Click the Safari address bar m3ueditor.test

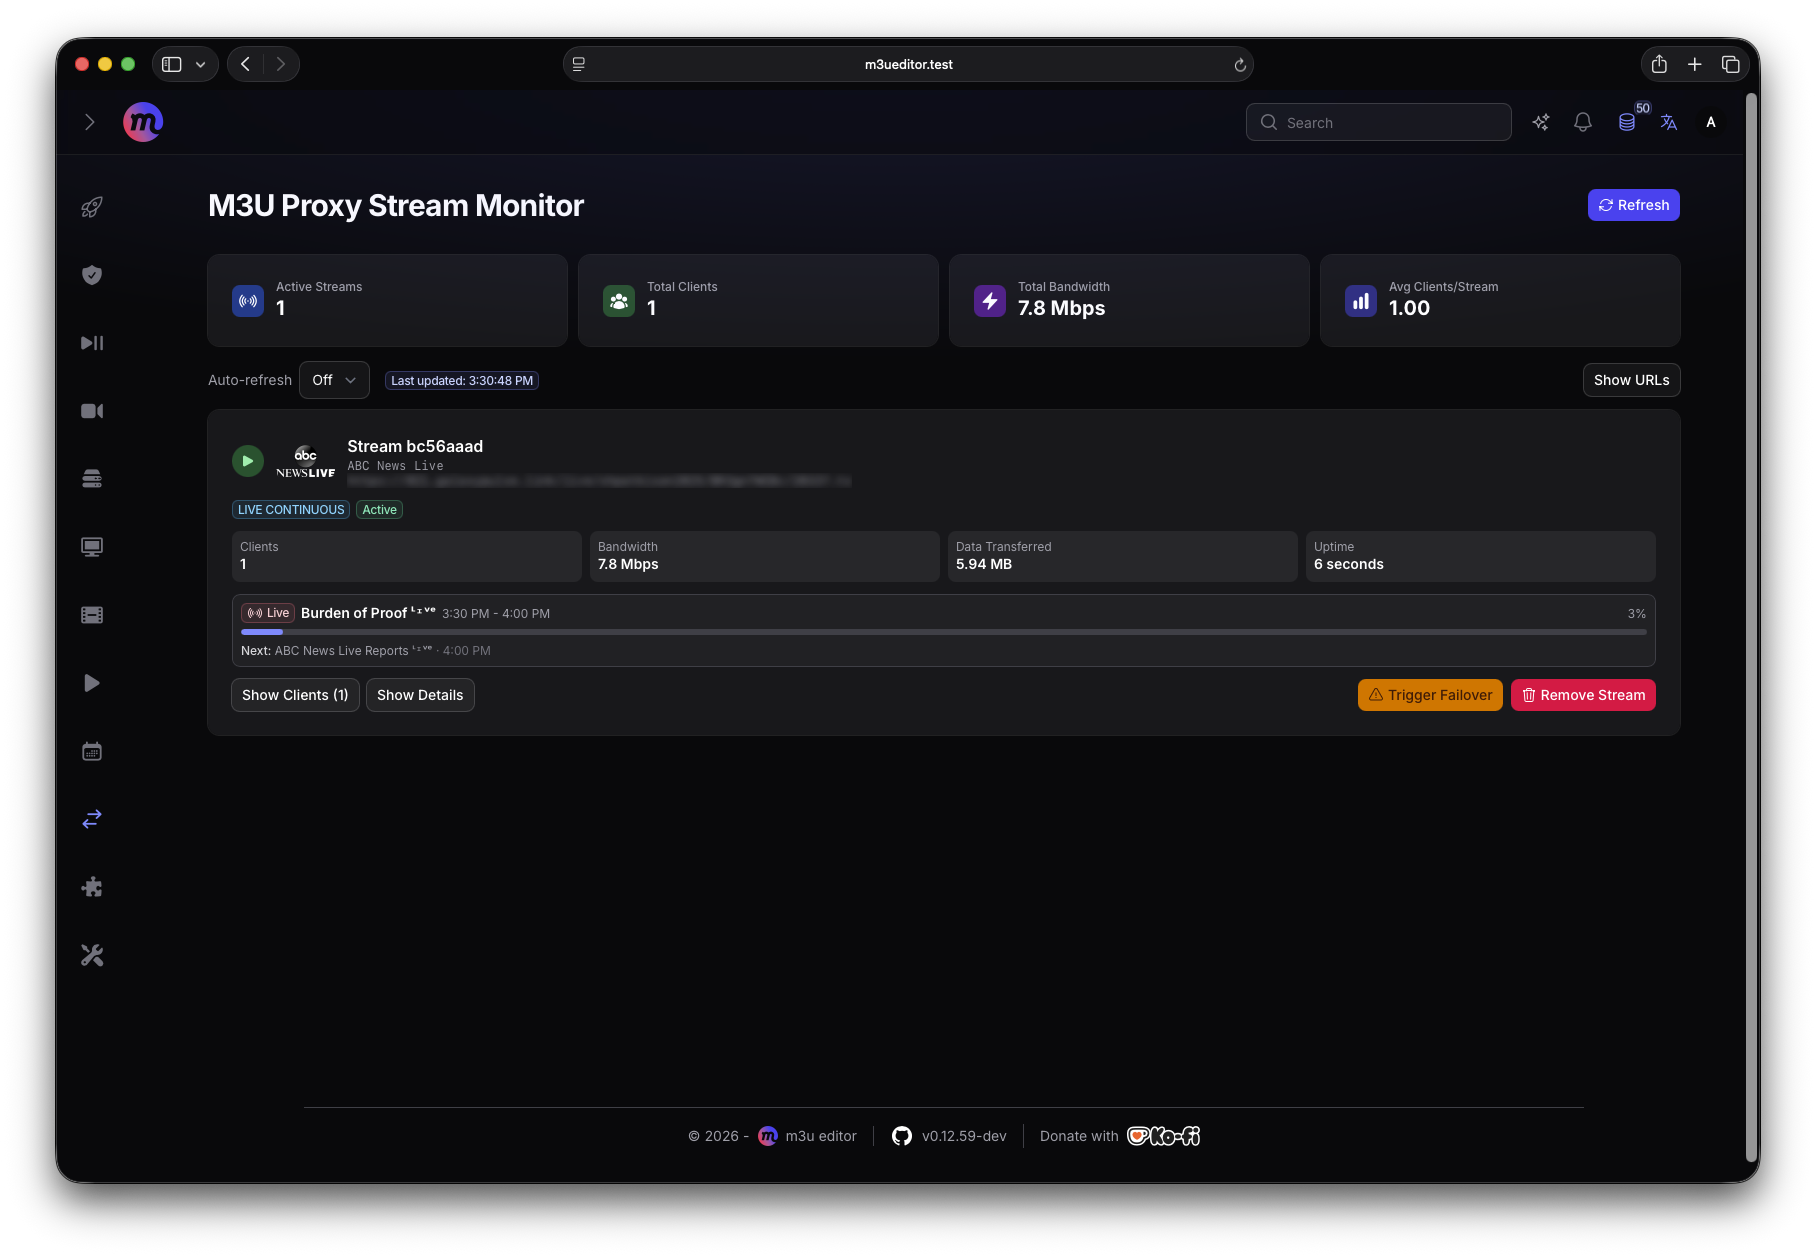coord(908,64)
